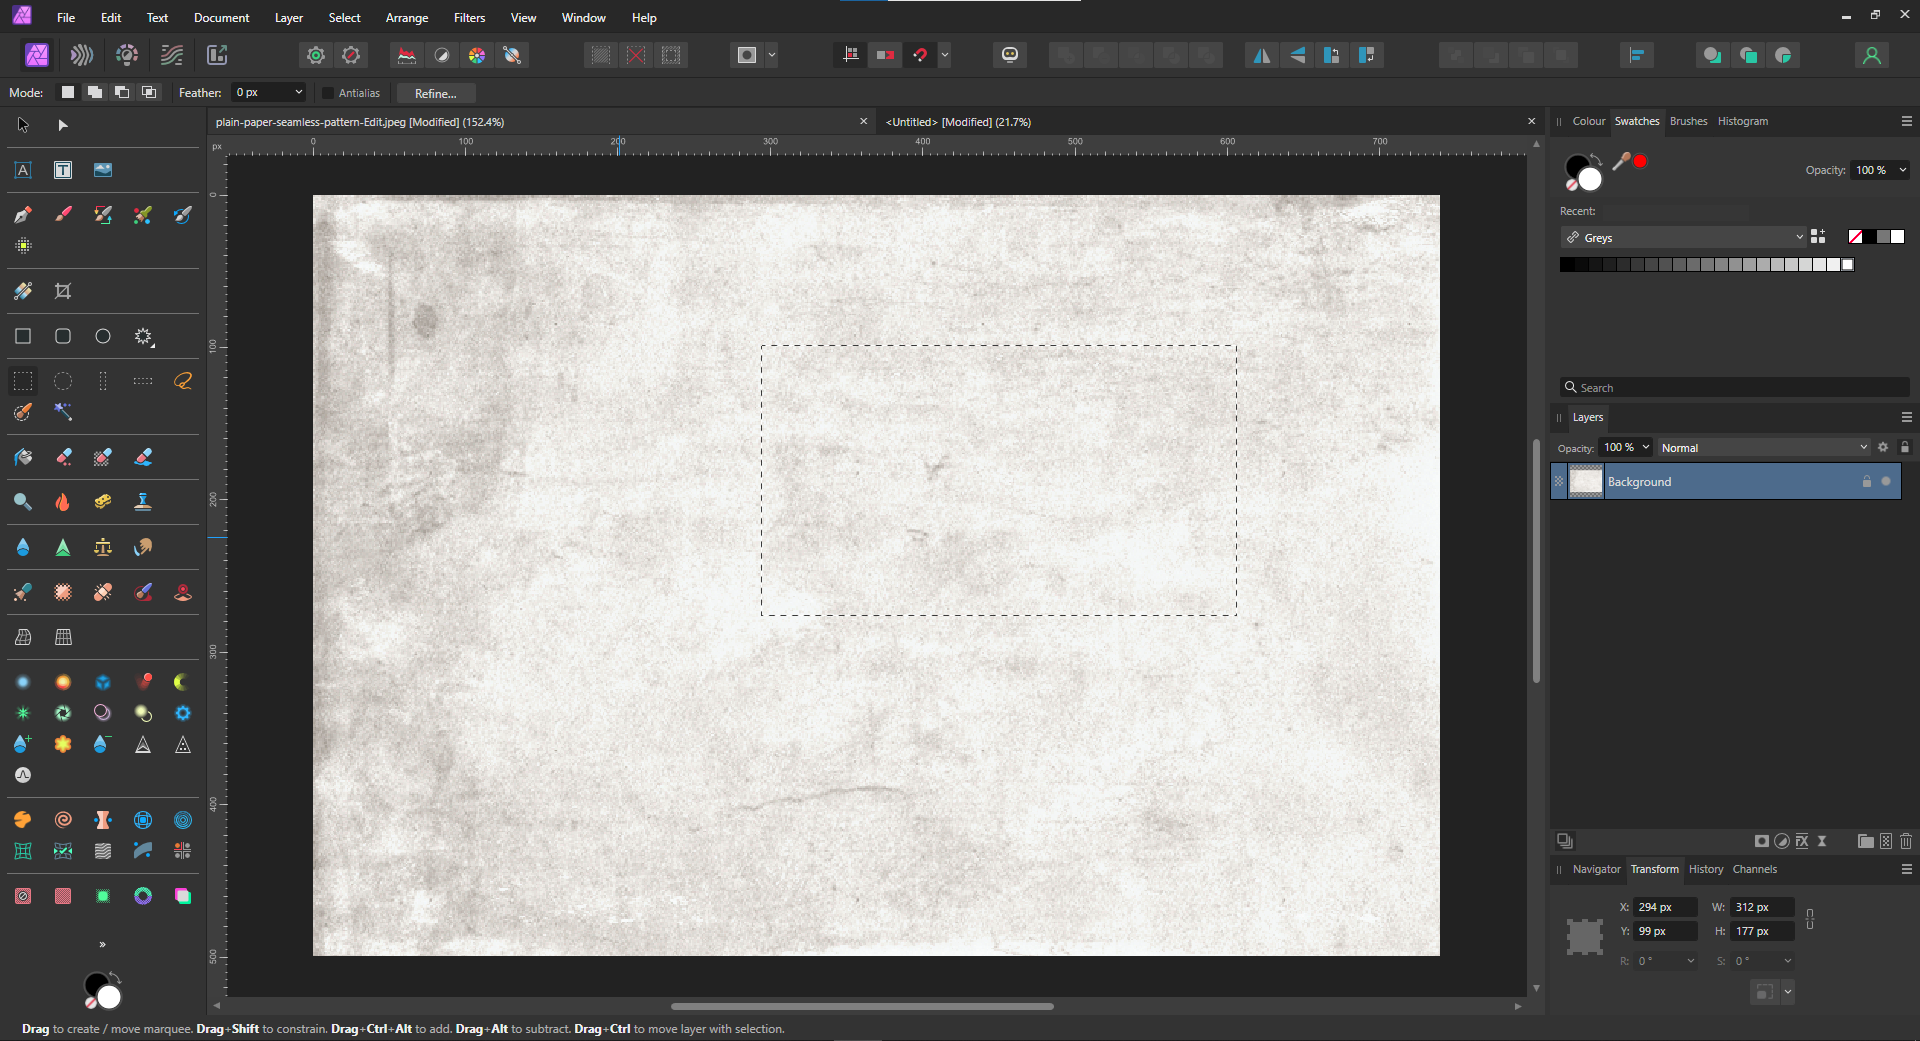The height and width of the screenshot is (1041, 1920).
Task: Select the Burn flame tool
Action: coord(63,502)
